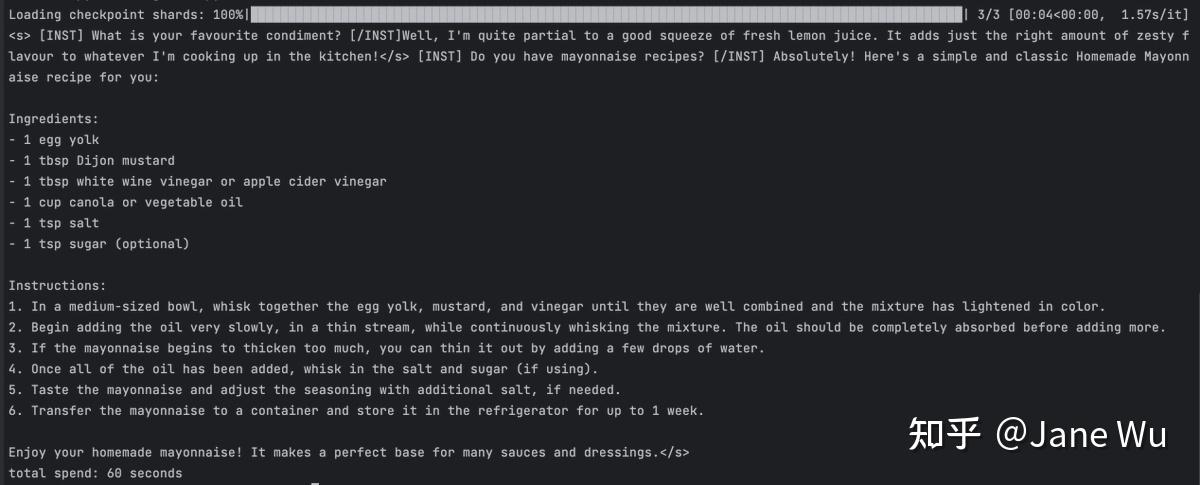This screenshot has width=1200, height=485.
Task: Click the '1 egg yolk' ingredient line
Action: 53,140
